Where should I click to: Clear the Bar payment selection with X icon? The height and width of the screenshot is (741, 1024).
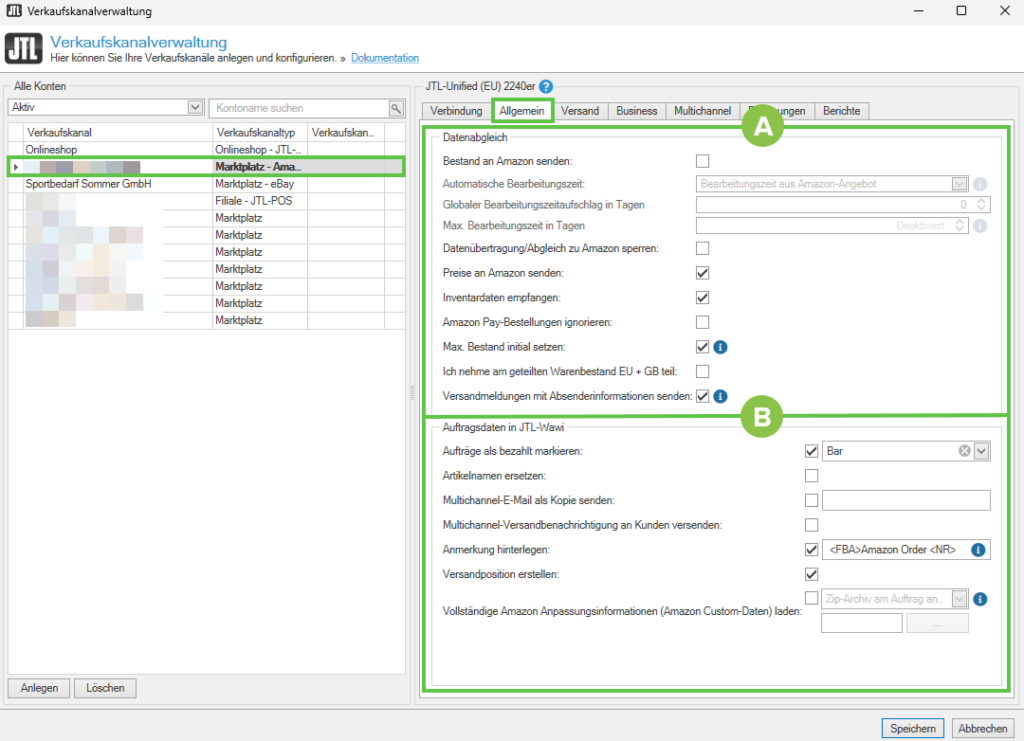964,451
